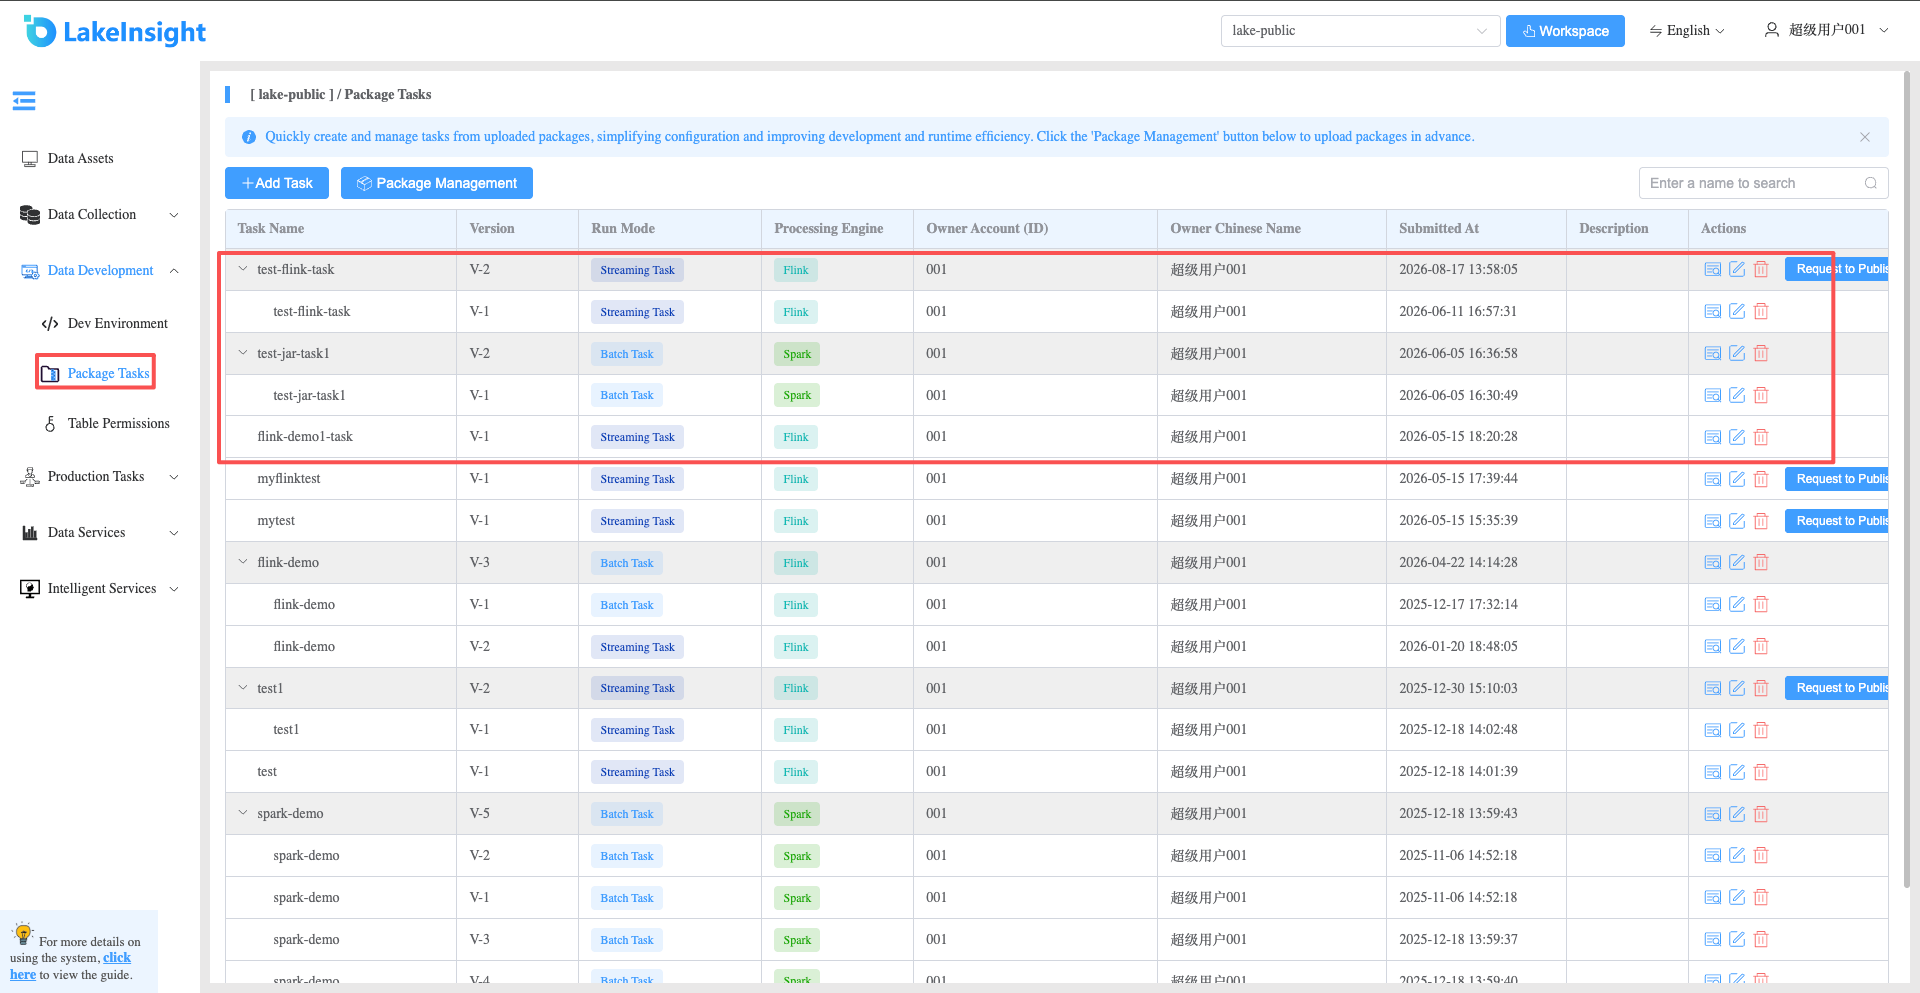Open the English language dropdown
Viewport: 1920px width, 993px height.
tap(1687, 31)
